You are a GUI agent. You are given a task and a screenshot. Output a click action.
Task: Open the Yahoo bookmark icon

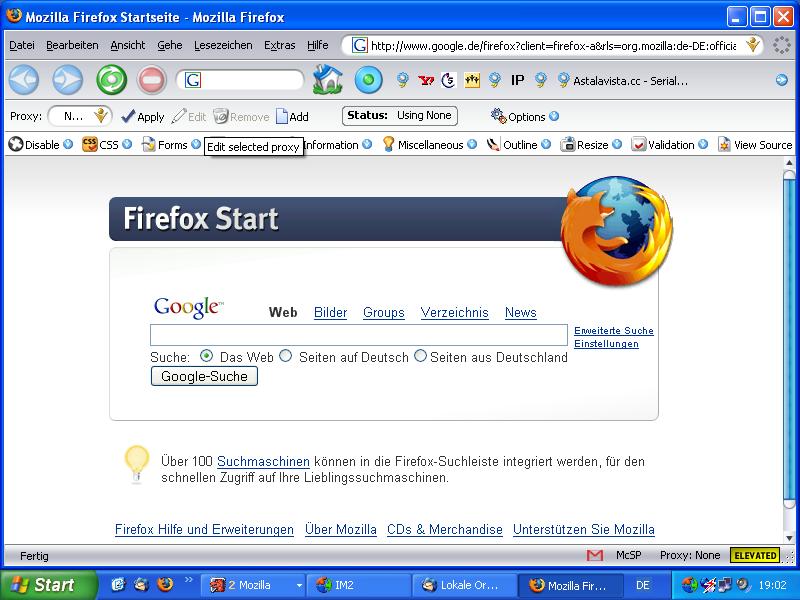click(426, 80)
